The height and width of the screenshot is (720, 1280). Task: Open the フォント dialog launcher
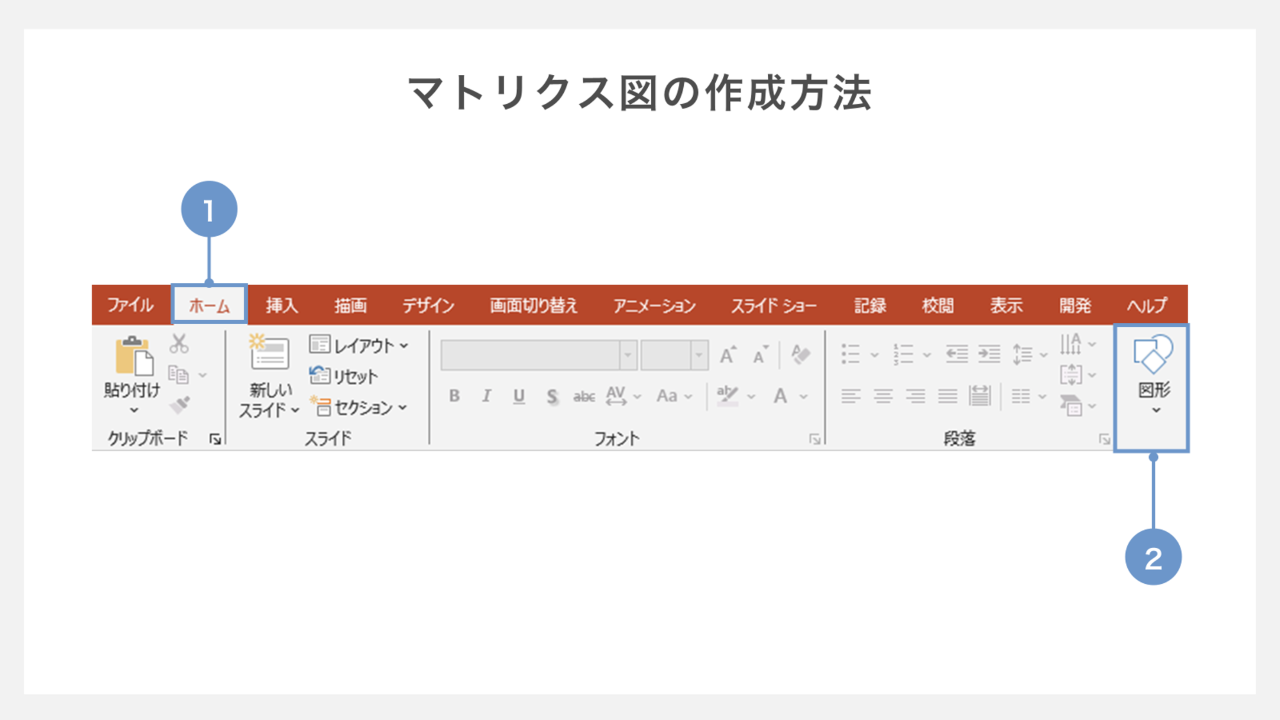(815, 439)
